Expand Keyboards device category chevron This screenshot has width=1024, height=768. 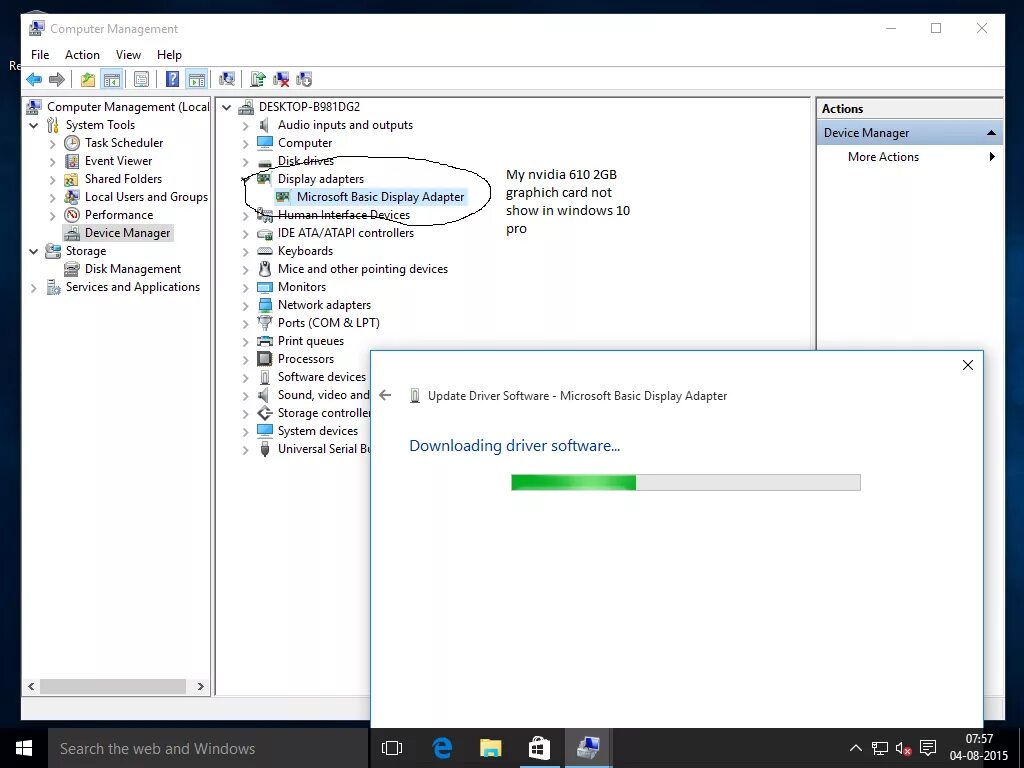[x=246, y=251]
